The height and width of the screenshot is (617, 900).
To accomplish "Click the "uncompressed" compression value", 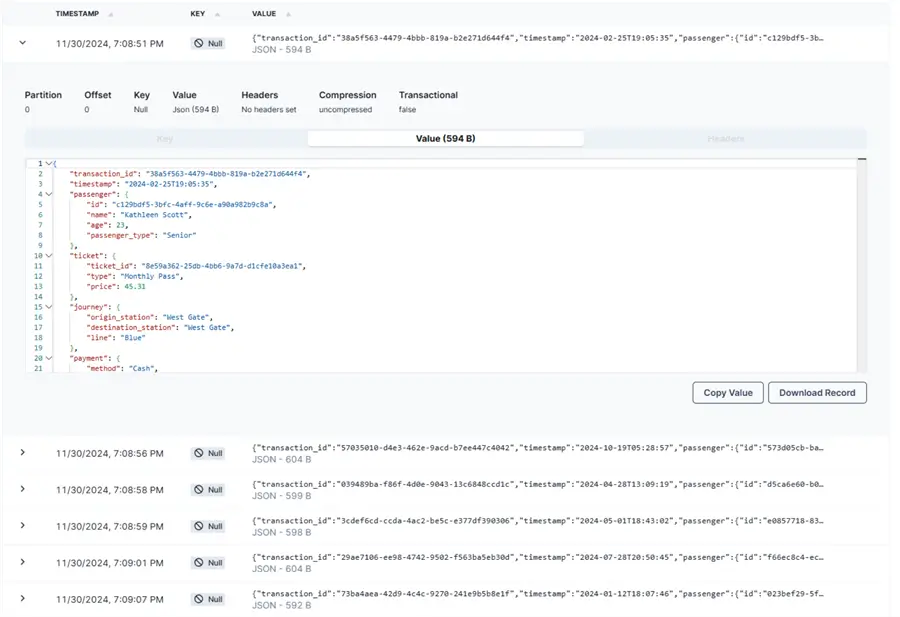I will point(346,110).
